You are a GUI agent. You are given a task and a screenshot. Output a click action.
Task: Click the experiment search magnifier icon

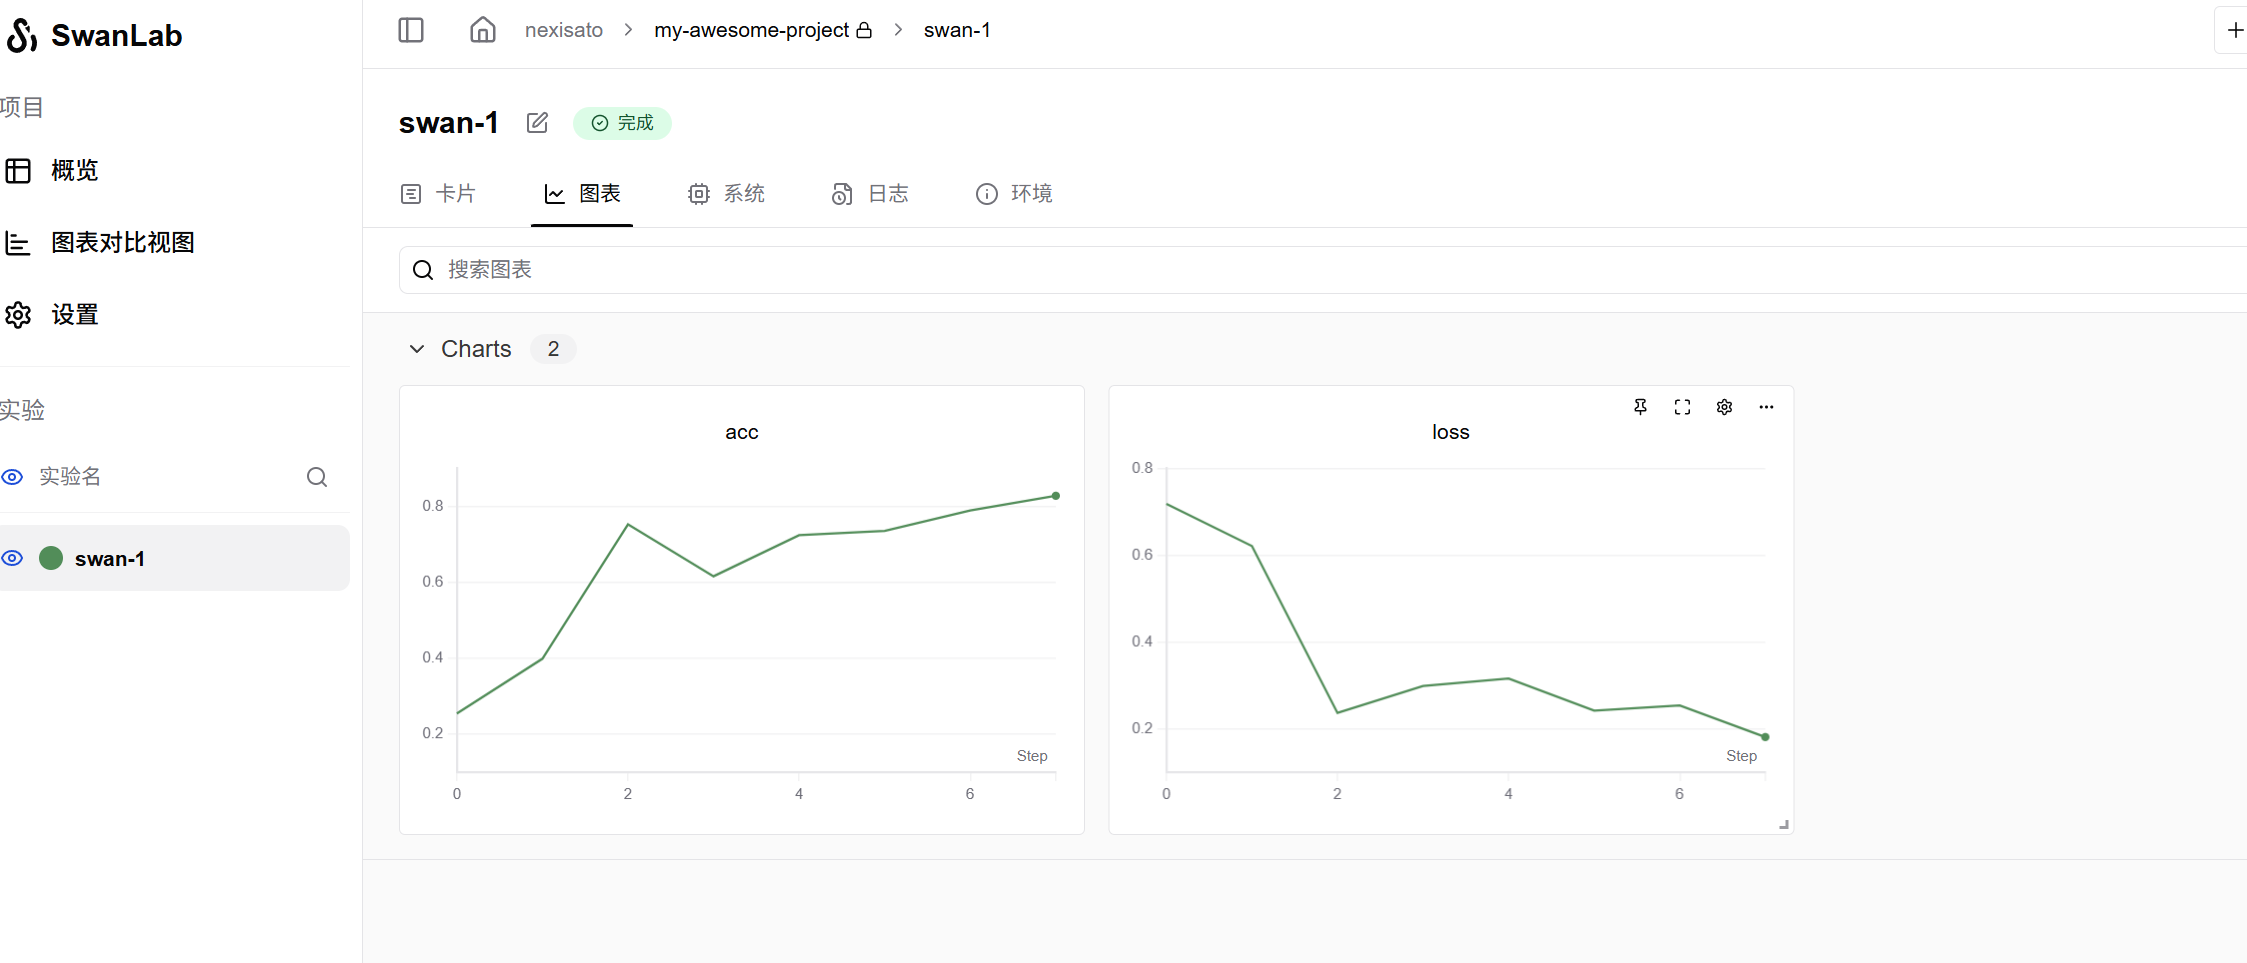pos(317,477)
